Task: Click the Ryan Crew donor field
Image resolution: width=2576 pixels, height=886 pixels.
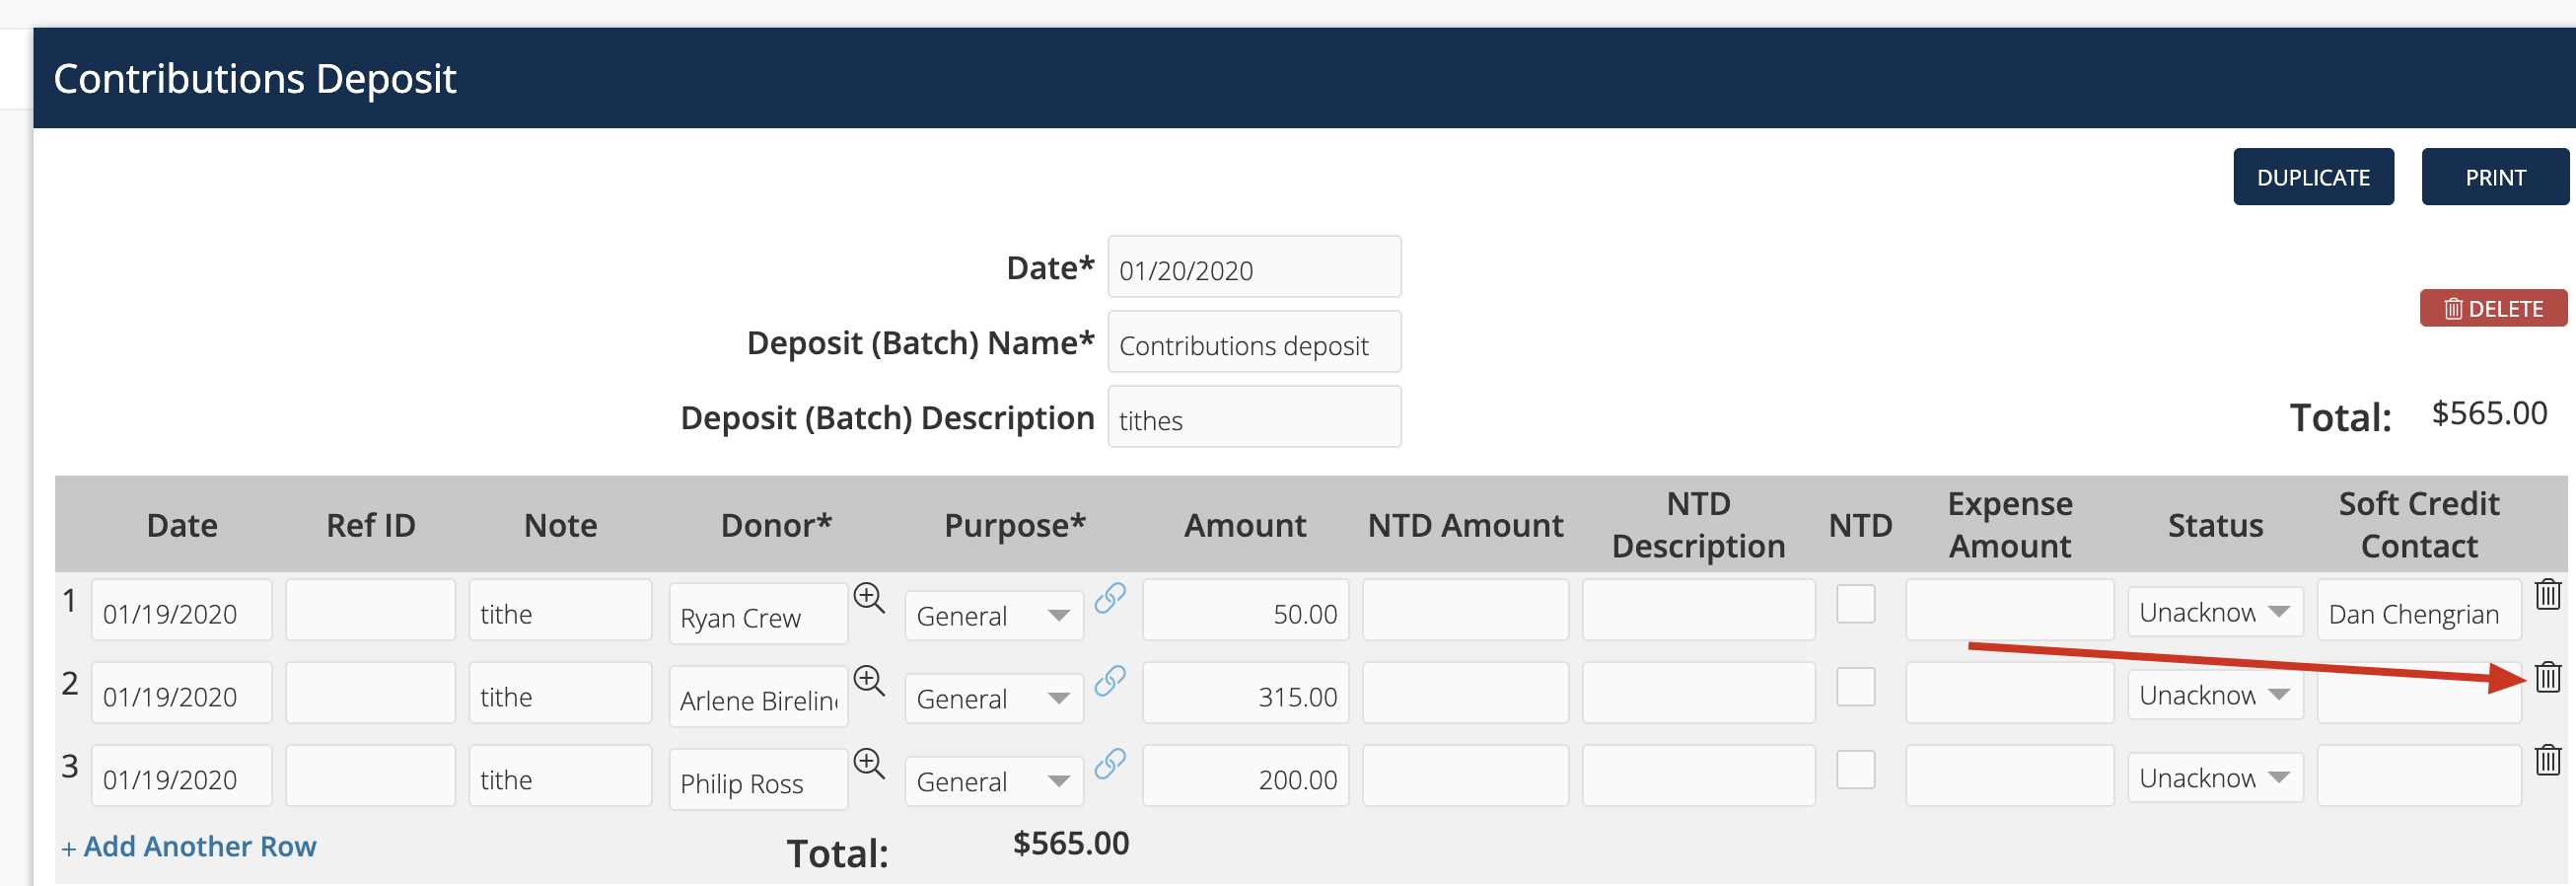Action: 758,614
